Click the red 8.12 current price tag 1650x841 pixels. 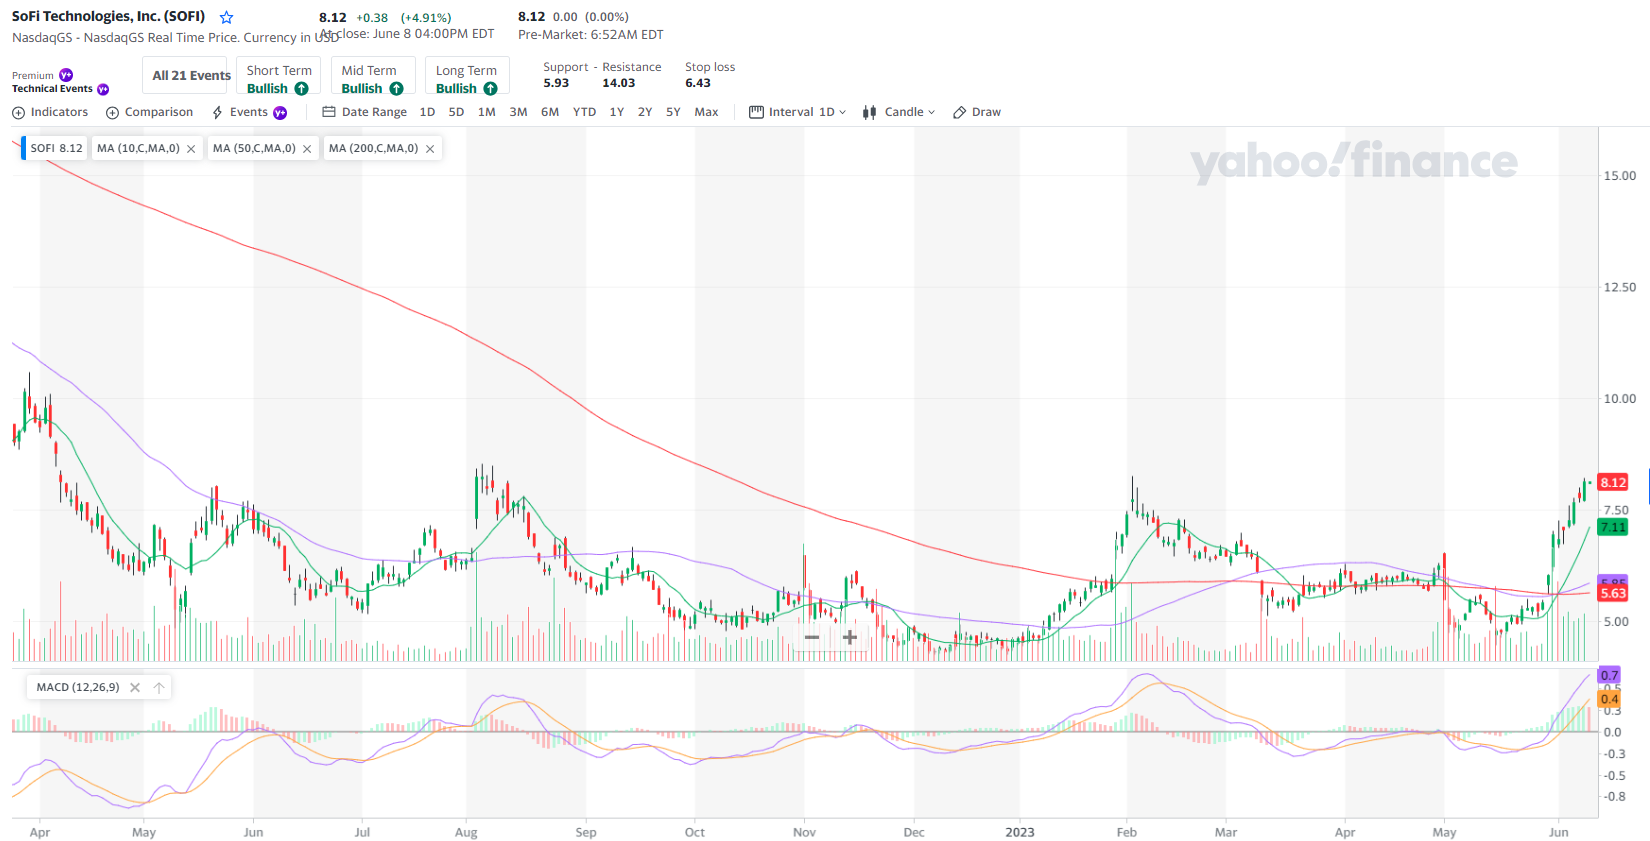(1613, 482)
